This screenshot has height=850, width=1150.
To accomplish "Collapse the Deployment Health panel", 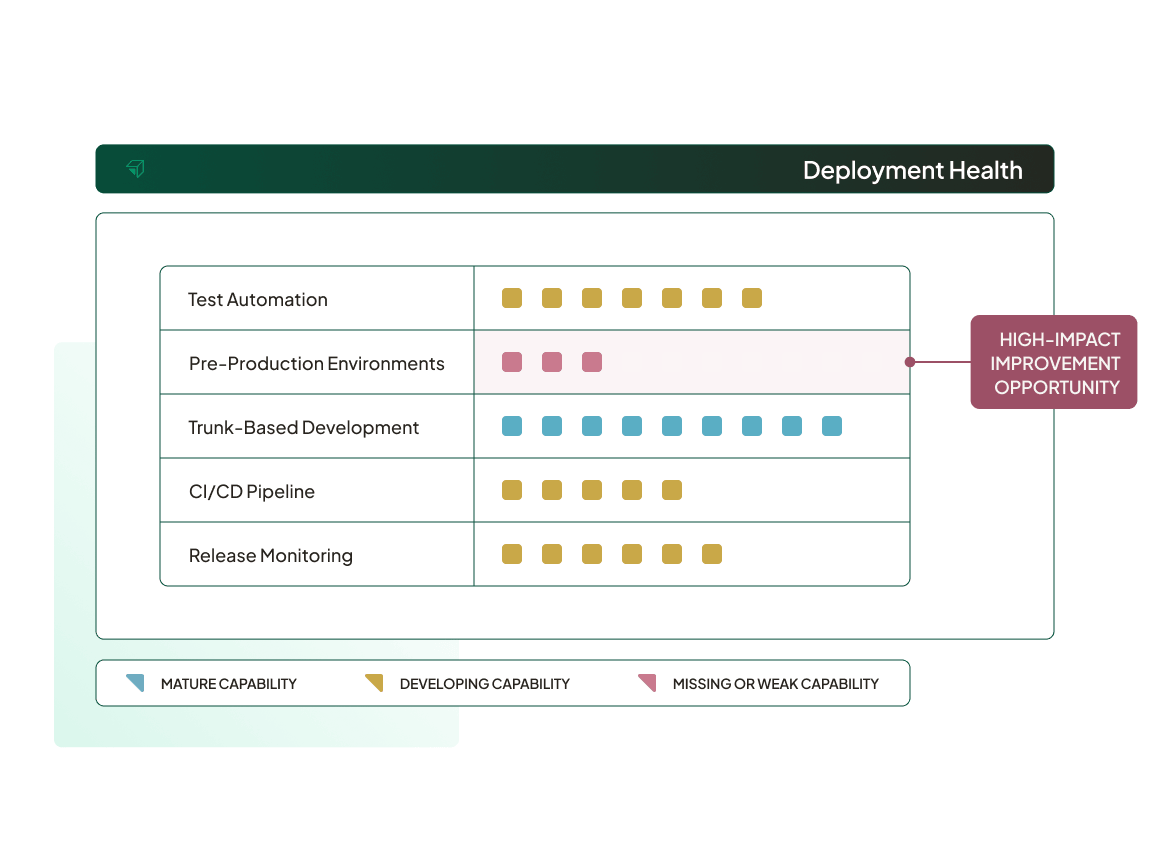I will click(913, 169).
